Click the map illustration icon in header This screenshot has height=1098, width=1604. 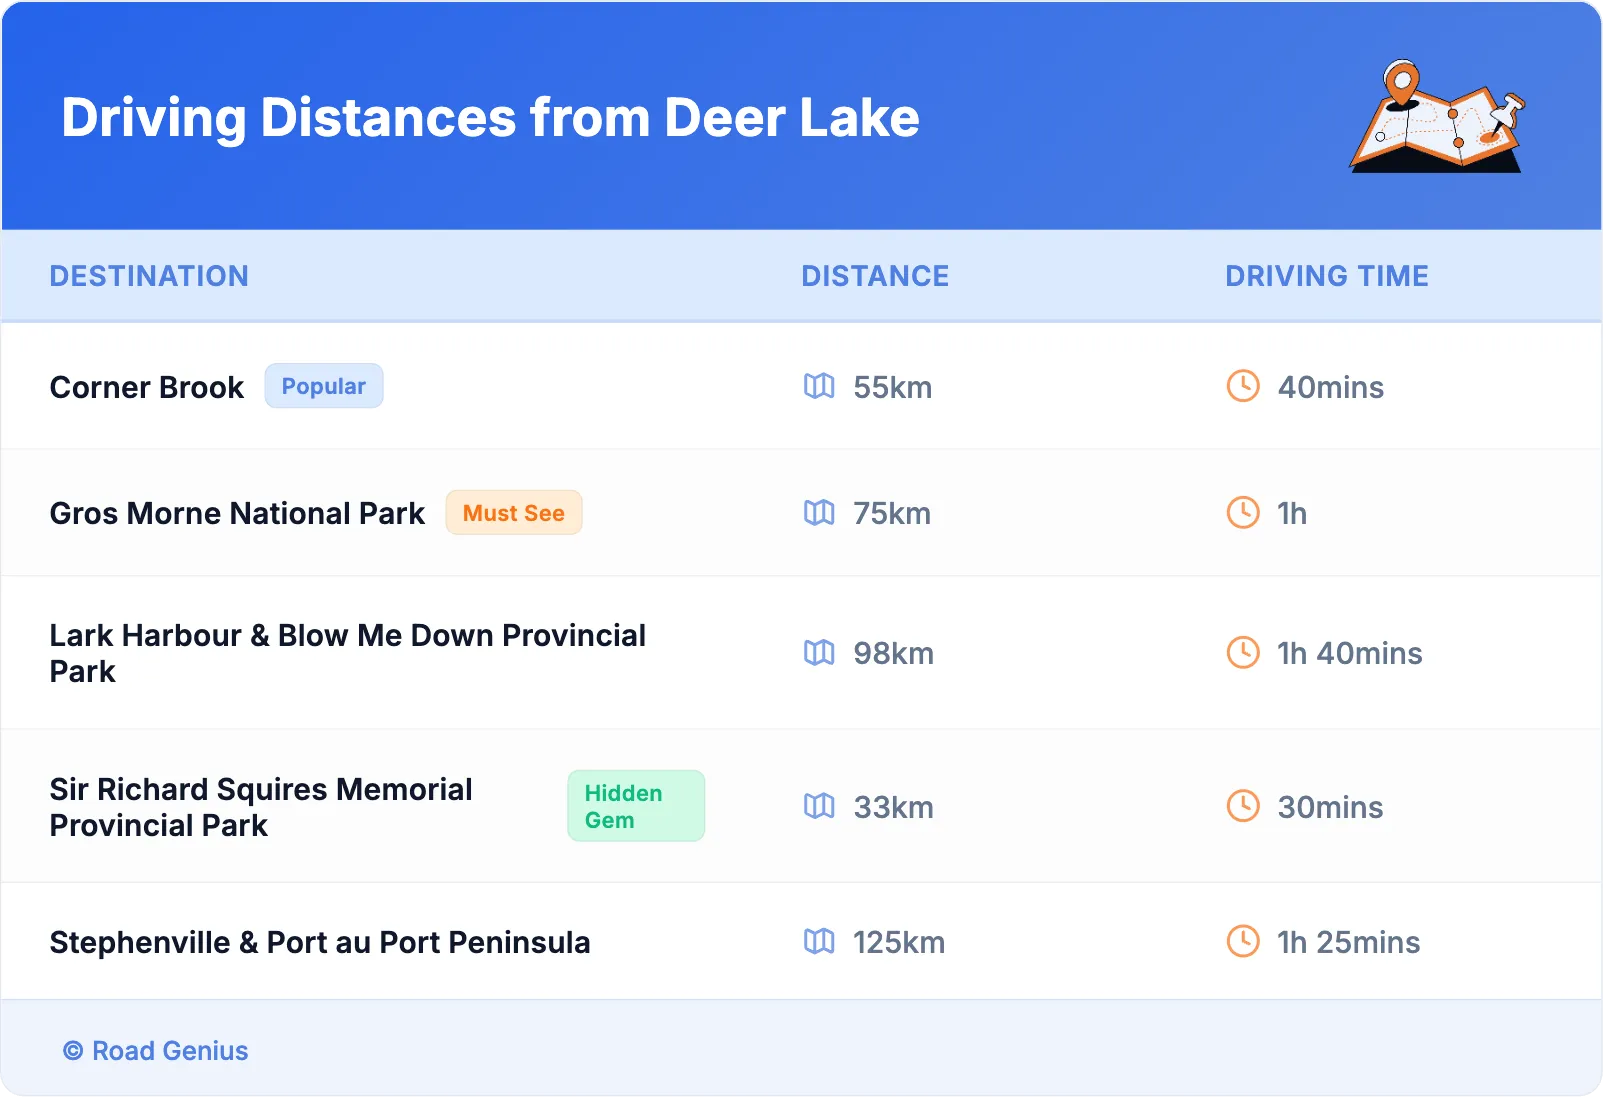click(x=1437, y=117)
